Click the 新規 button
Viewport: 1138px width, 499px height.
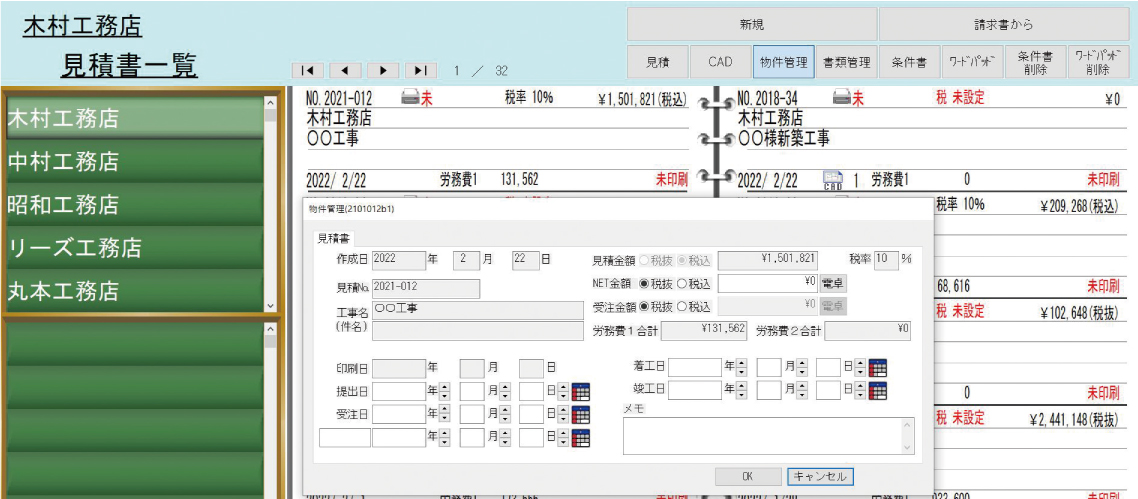click(752, 25)
